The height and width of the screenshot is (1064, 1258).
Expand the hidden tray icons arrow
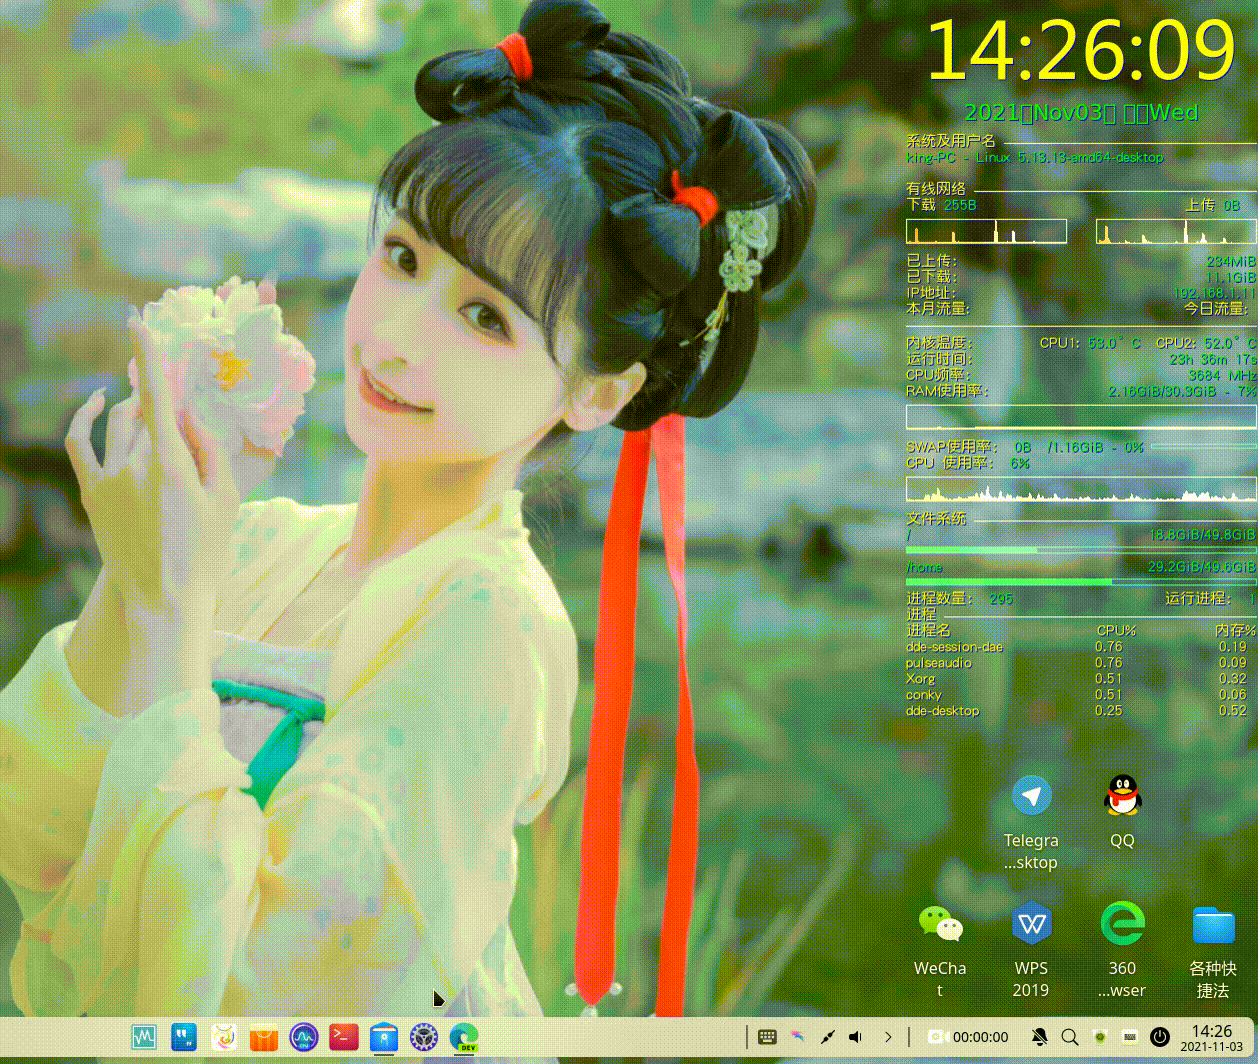[x=887, y=1037]
